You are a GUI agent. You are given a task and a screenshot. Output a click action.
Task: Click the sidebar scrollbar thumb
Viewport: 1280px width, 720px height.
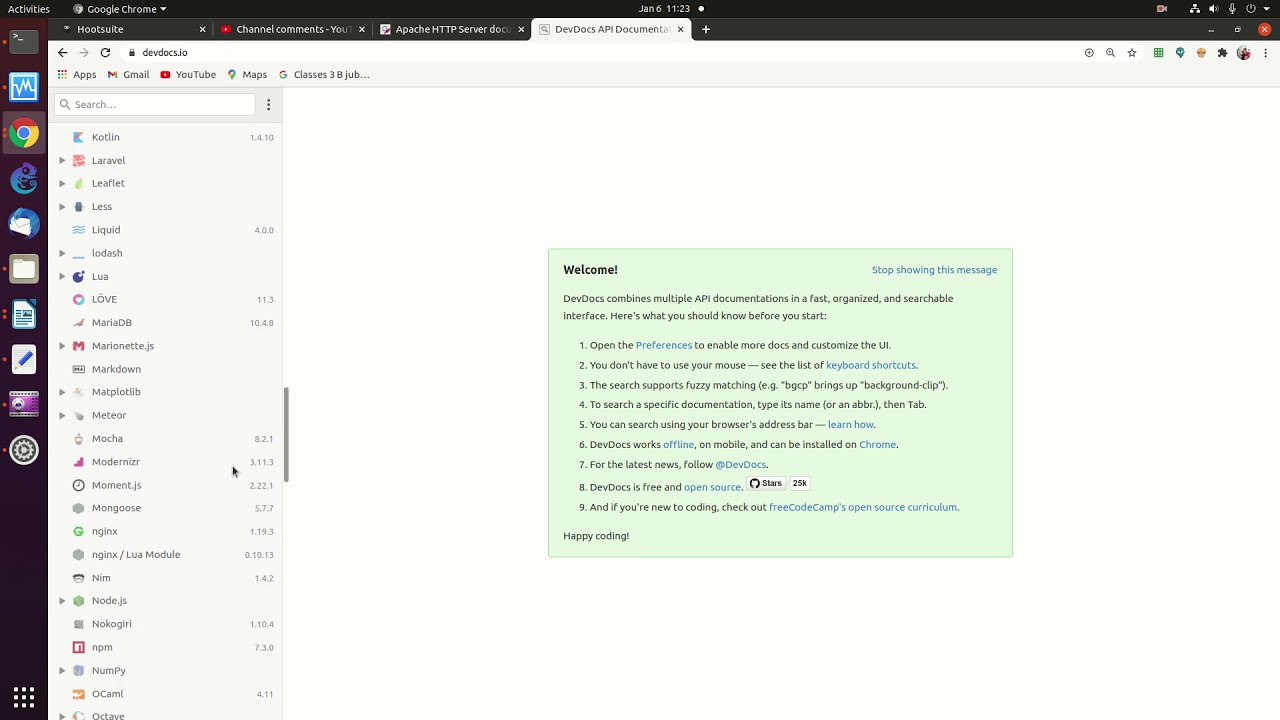[286, 435]
